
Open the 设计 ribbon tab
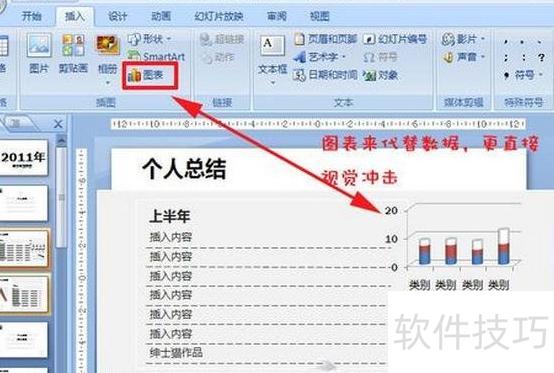click(118, 16)
